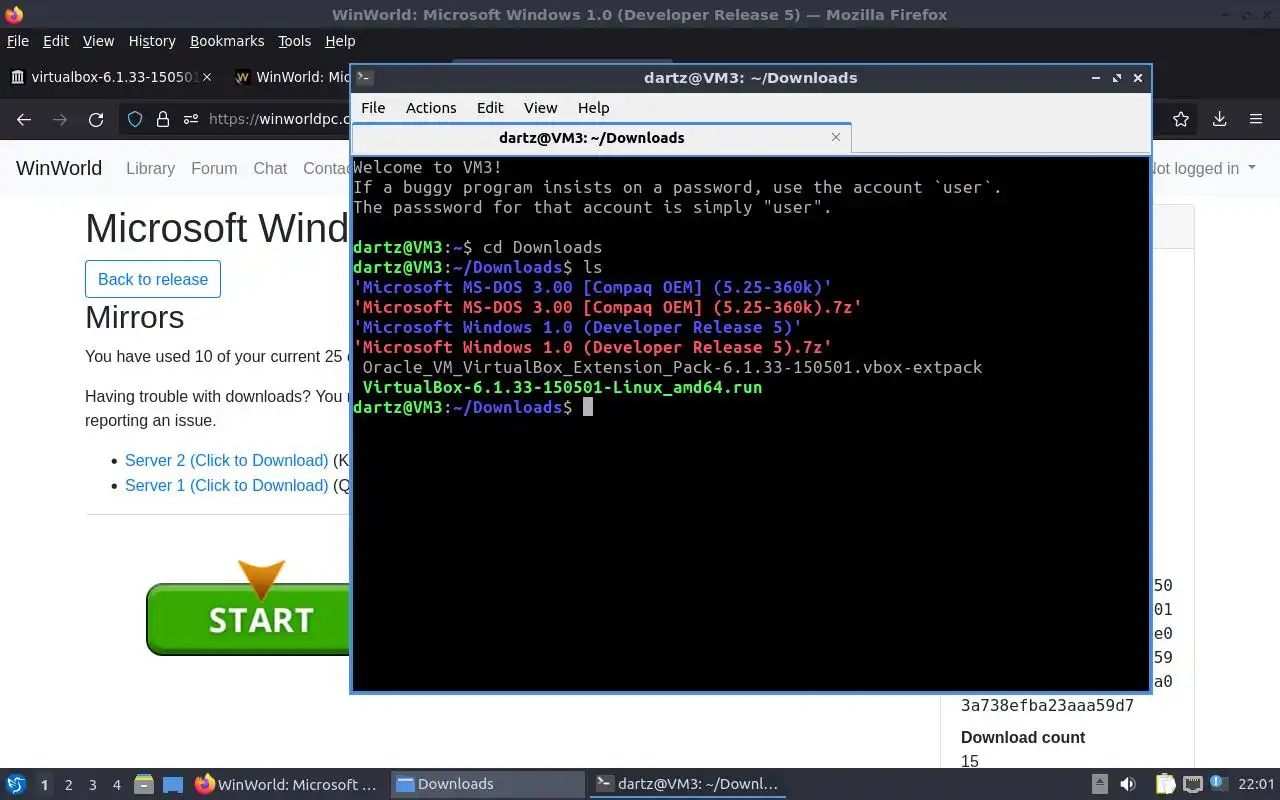The image size is (1280, 800).
Task: Click the VirtualBox-6.1.33-150501-Linux_amd64.run filename
Action: (562, 387)
